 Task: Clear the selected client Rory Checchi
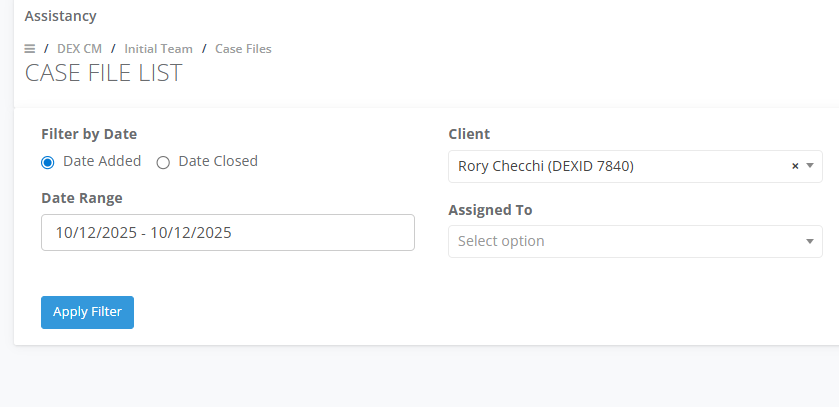click(x=795, y=166)
